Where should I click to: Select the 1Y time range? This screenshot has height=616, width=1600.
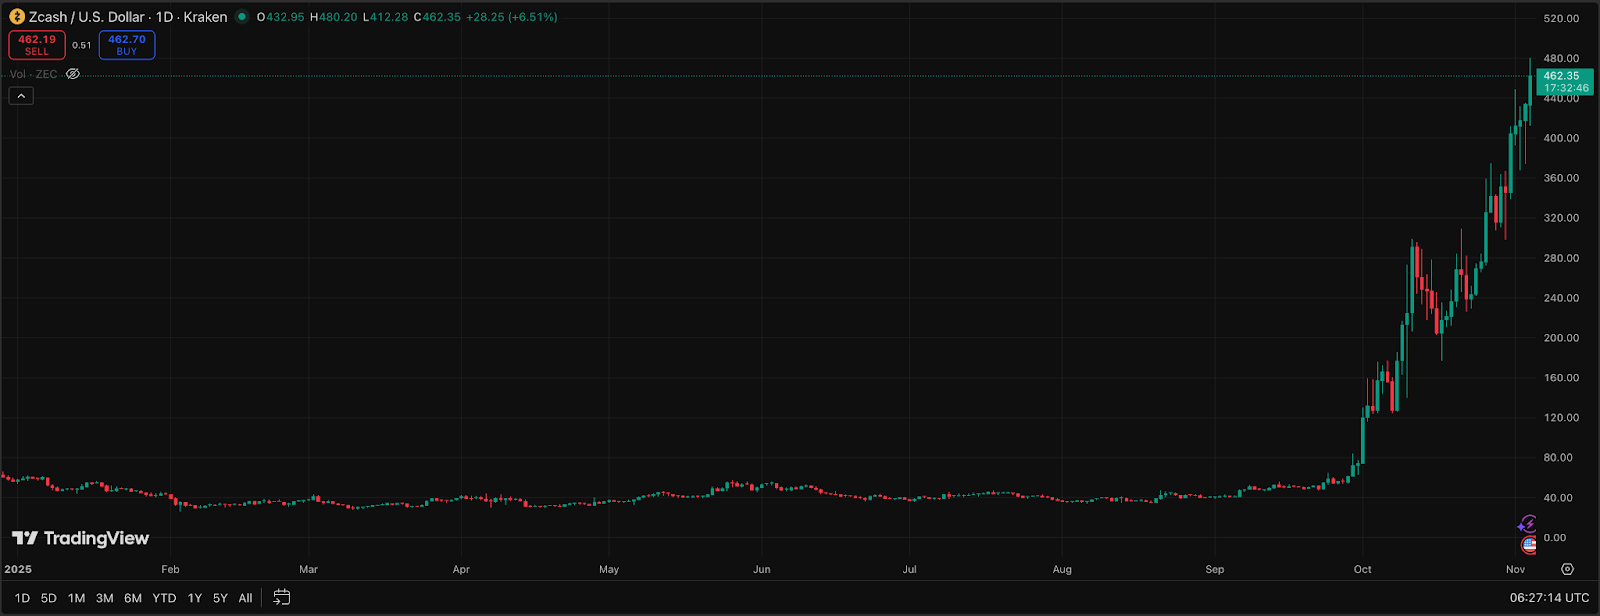(194, 598)
